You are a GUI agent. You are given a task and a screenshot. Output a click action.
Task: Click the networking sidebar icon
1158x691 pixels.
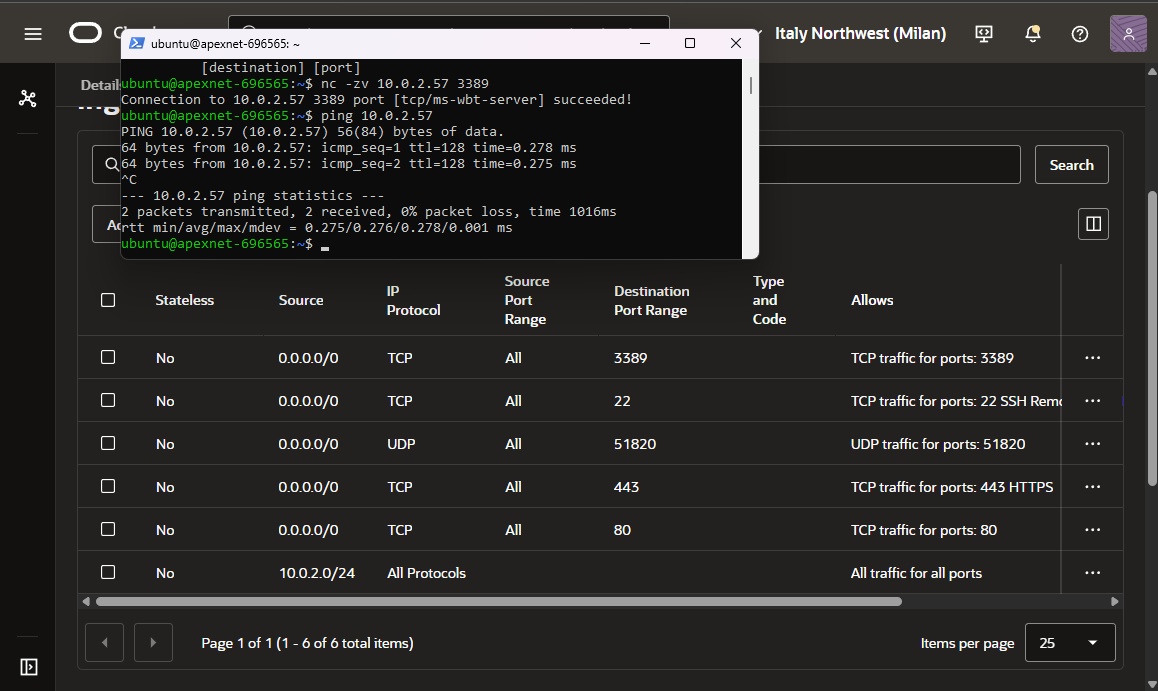27,98
